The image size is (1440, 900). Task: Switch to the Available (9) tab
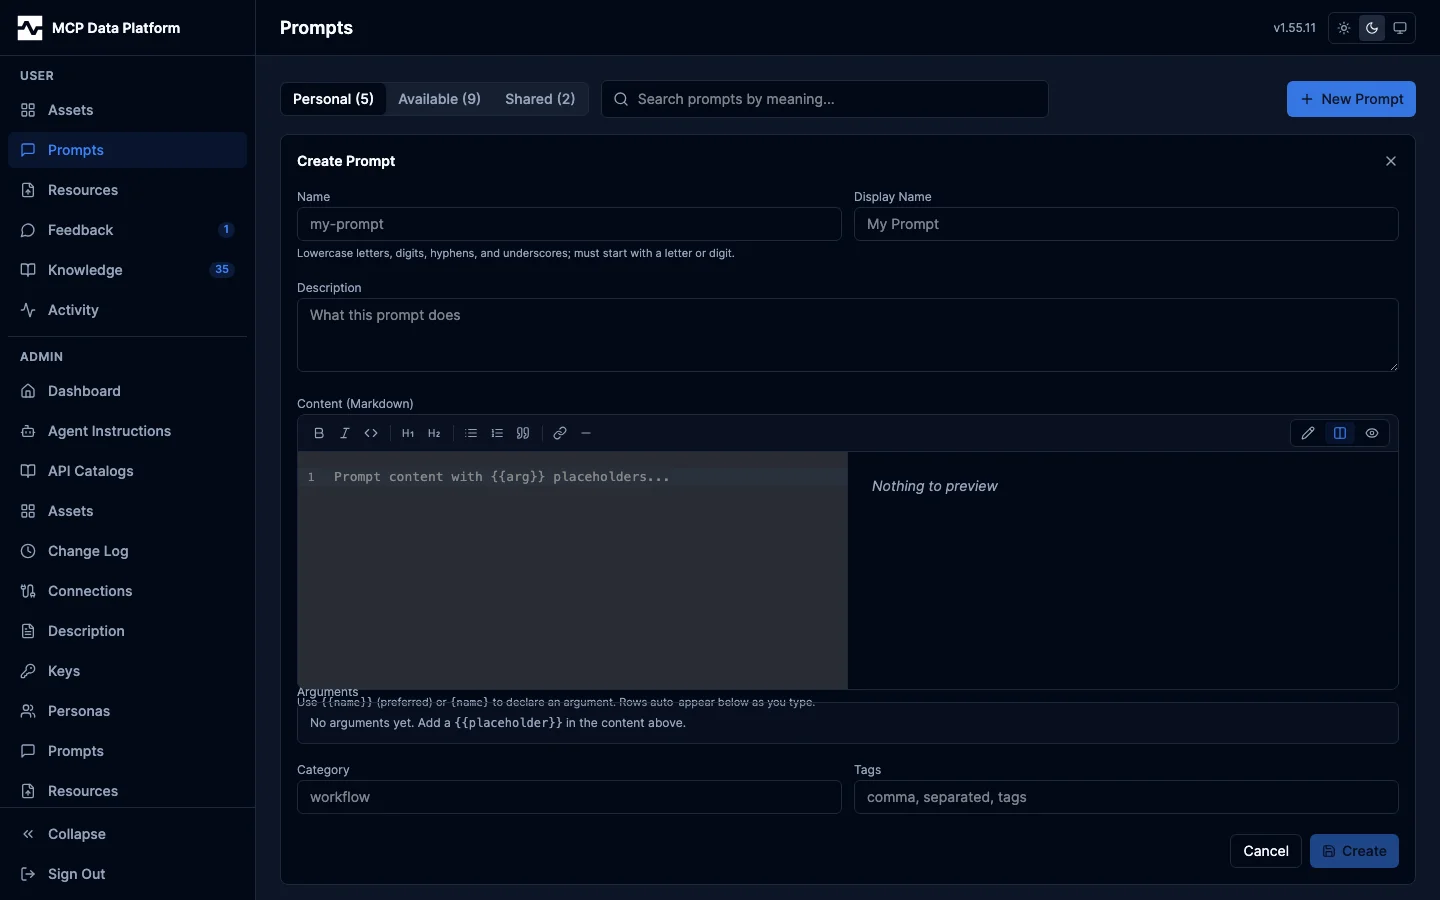tap(439, 99)
